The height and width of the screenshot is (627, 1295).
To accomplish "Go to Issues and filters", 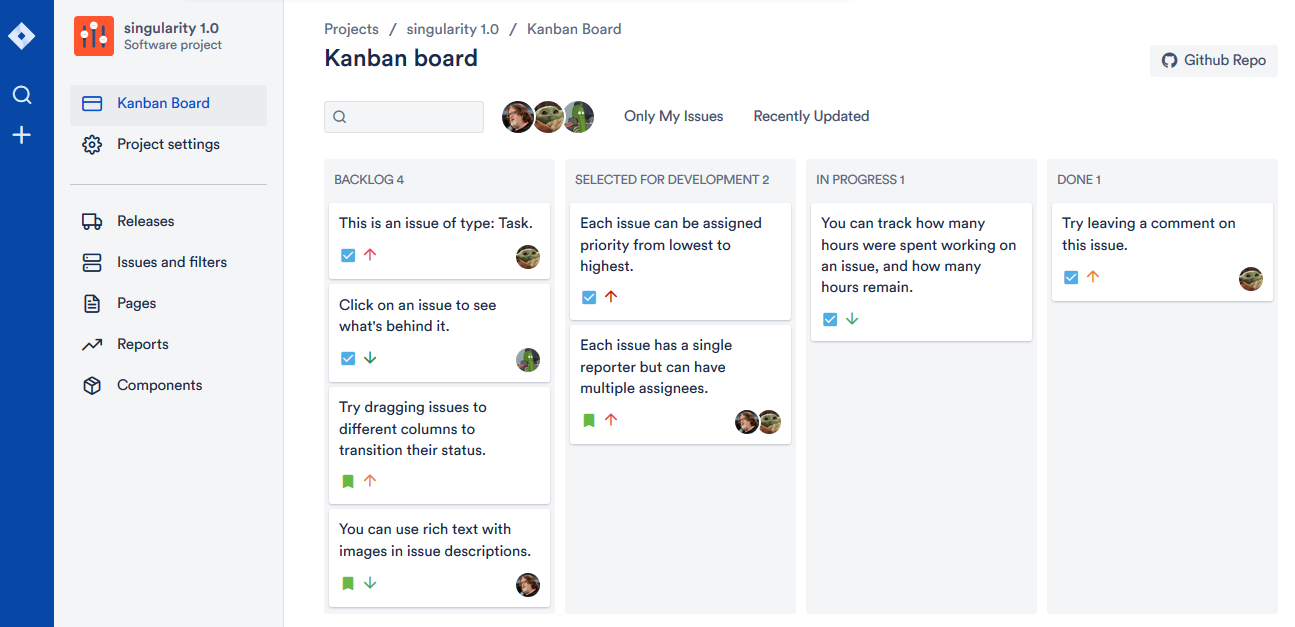I will (x=171, y=262).
